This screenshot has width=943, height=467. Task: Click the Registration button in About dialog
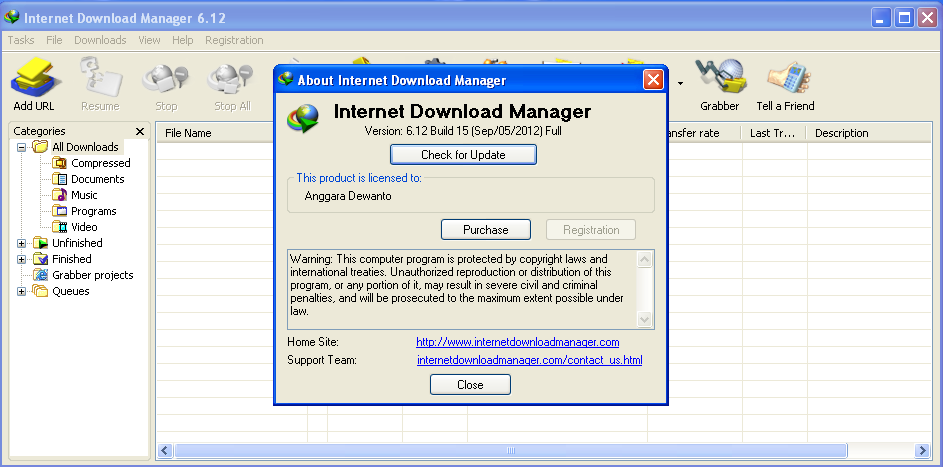(591, 230)
